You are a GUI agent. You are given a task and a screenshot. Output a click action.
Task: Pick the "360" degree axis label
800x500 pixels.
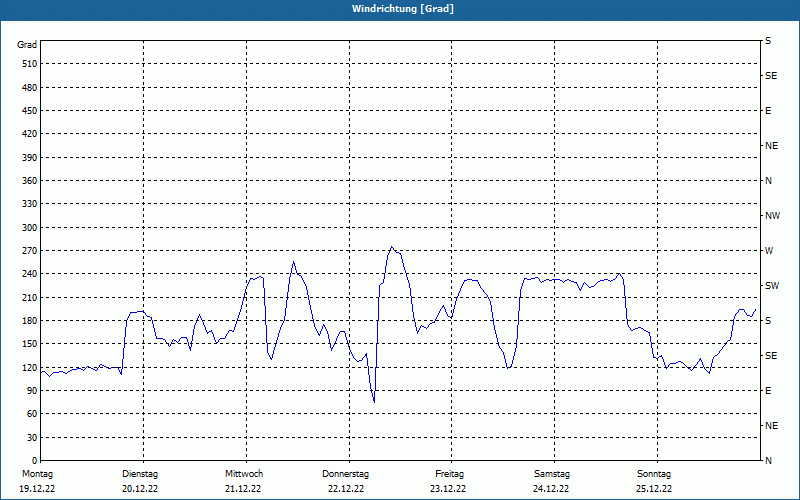(30, 181)
